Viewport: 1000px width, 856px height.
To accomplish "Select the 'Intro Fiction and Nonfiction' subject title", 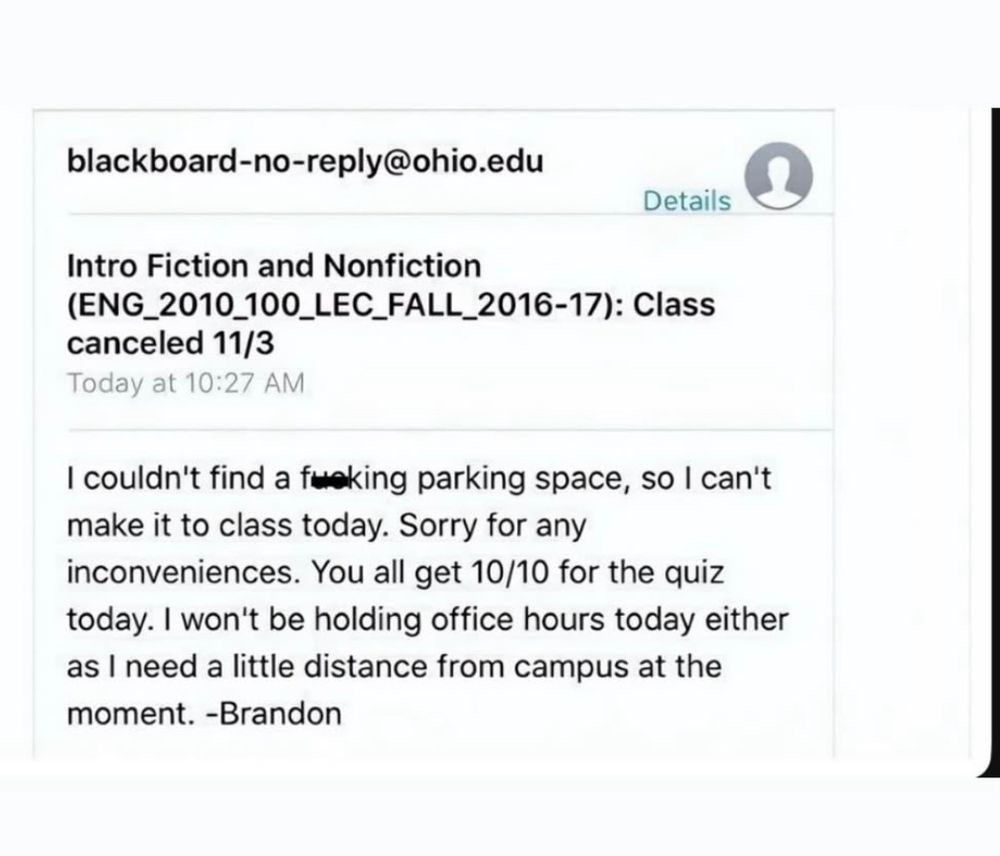I will (x=273, y=266).
